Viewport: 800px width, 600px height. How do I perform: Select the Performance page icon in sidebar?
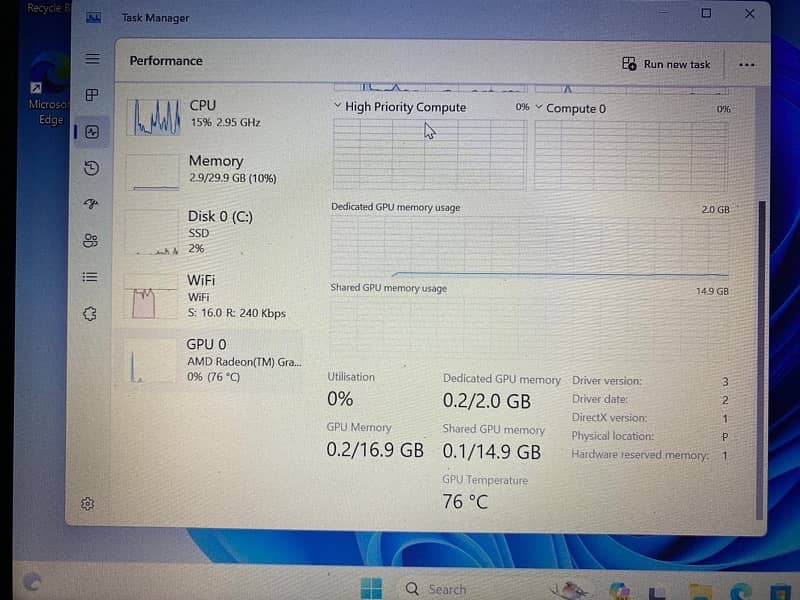(92, 132)
